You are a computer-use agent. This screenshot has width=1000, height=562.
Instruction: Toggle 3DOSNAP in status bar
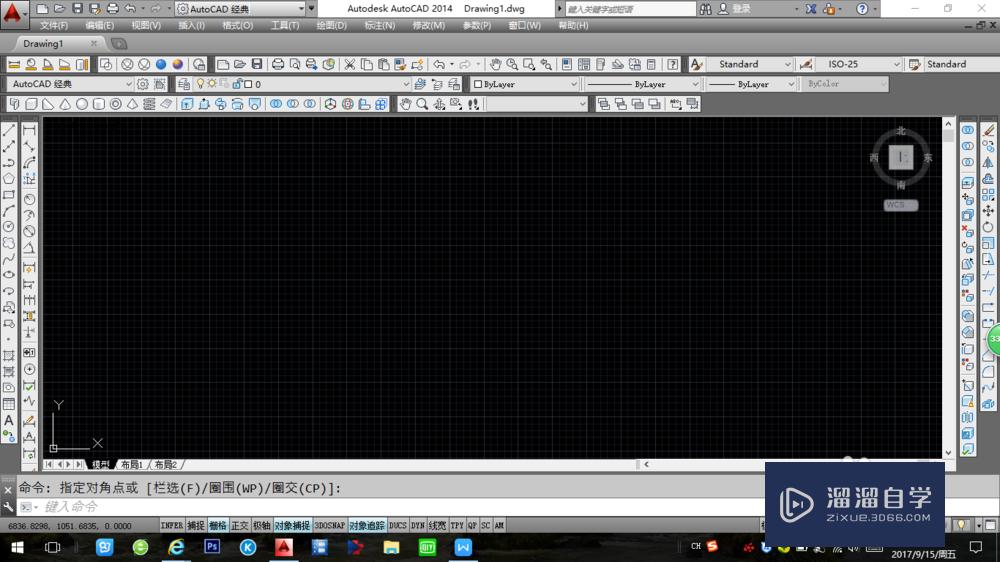tap(330, 526)
